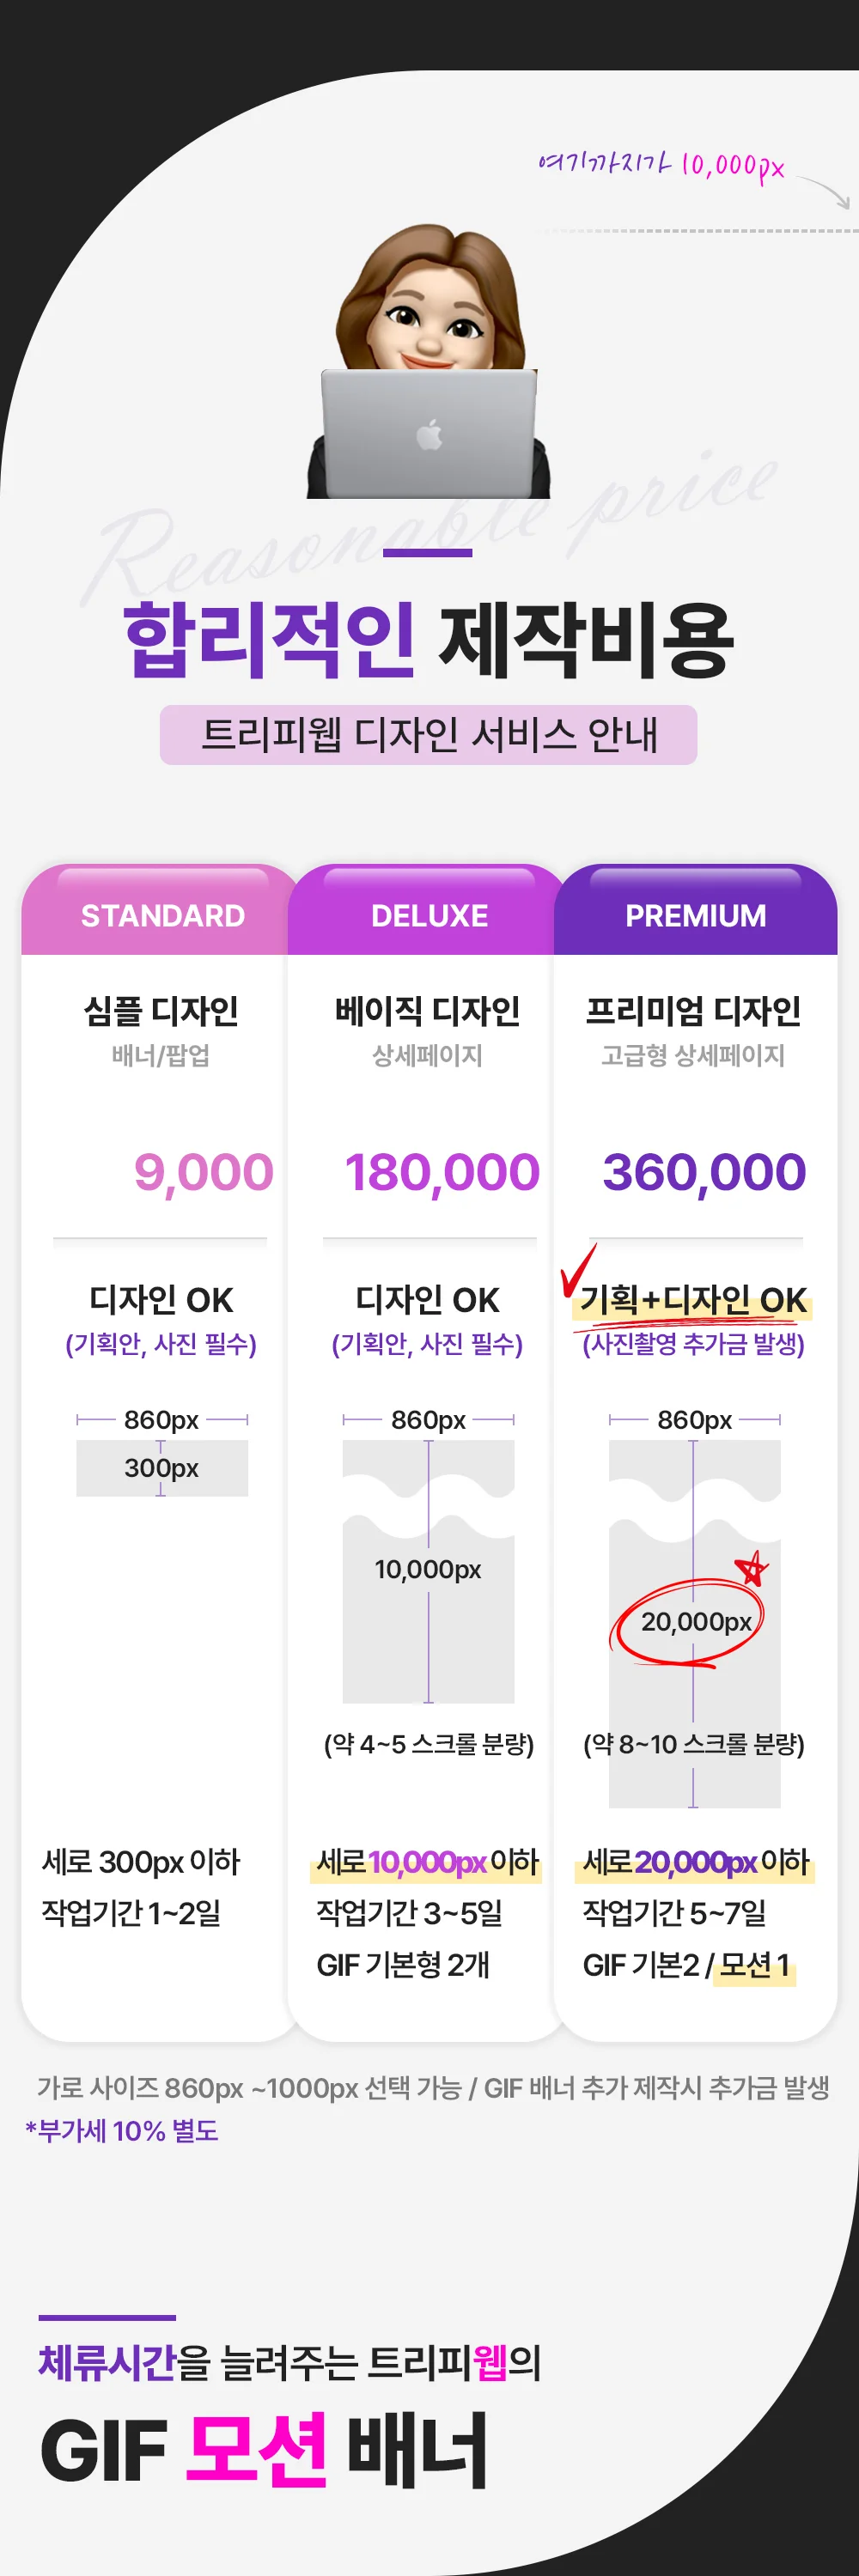Click the 트리피웹 디자인 서비스 안내 pill
This screenshot has width=859, height=2576.
point(429,735)
